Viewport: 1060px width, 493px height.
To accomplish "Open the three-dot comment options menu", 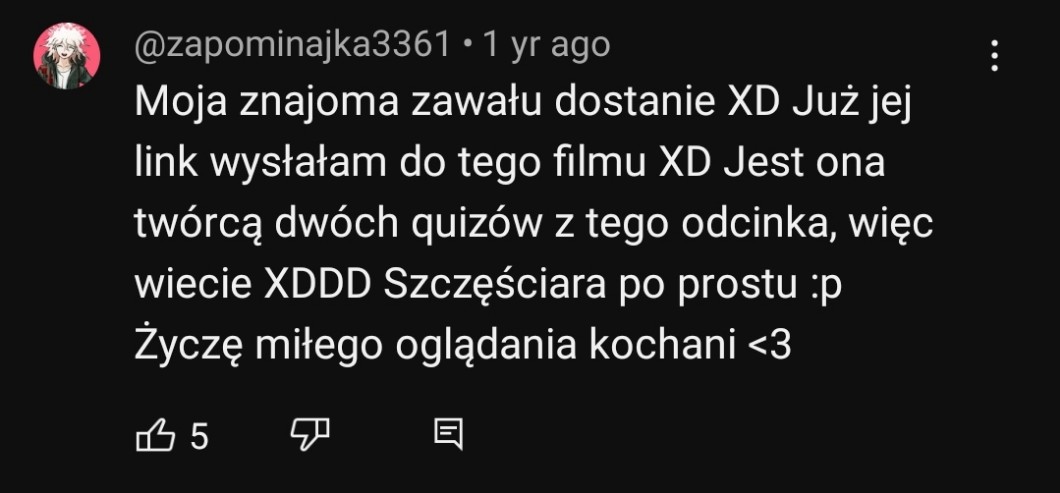I will 994,55.
